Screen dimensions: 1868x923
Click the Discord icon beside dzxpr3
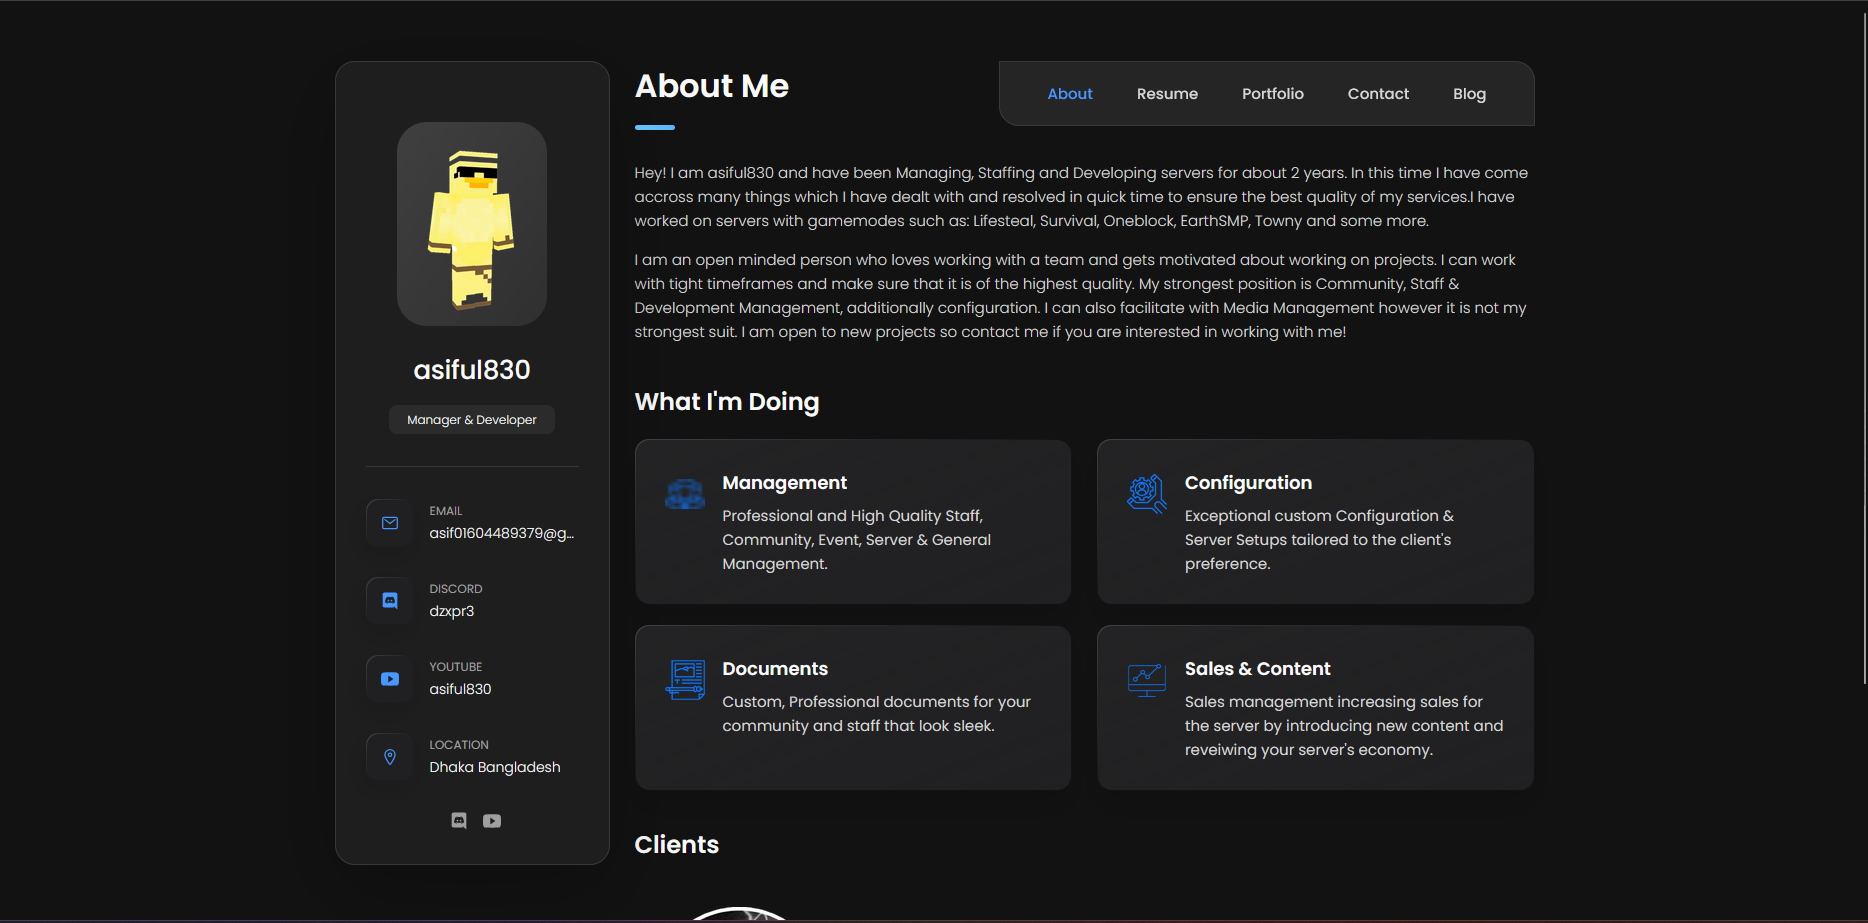390,601
